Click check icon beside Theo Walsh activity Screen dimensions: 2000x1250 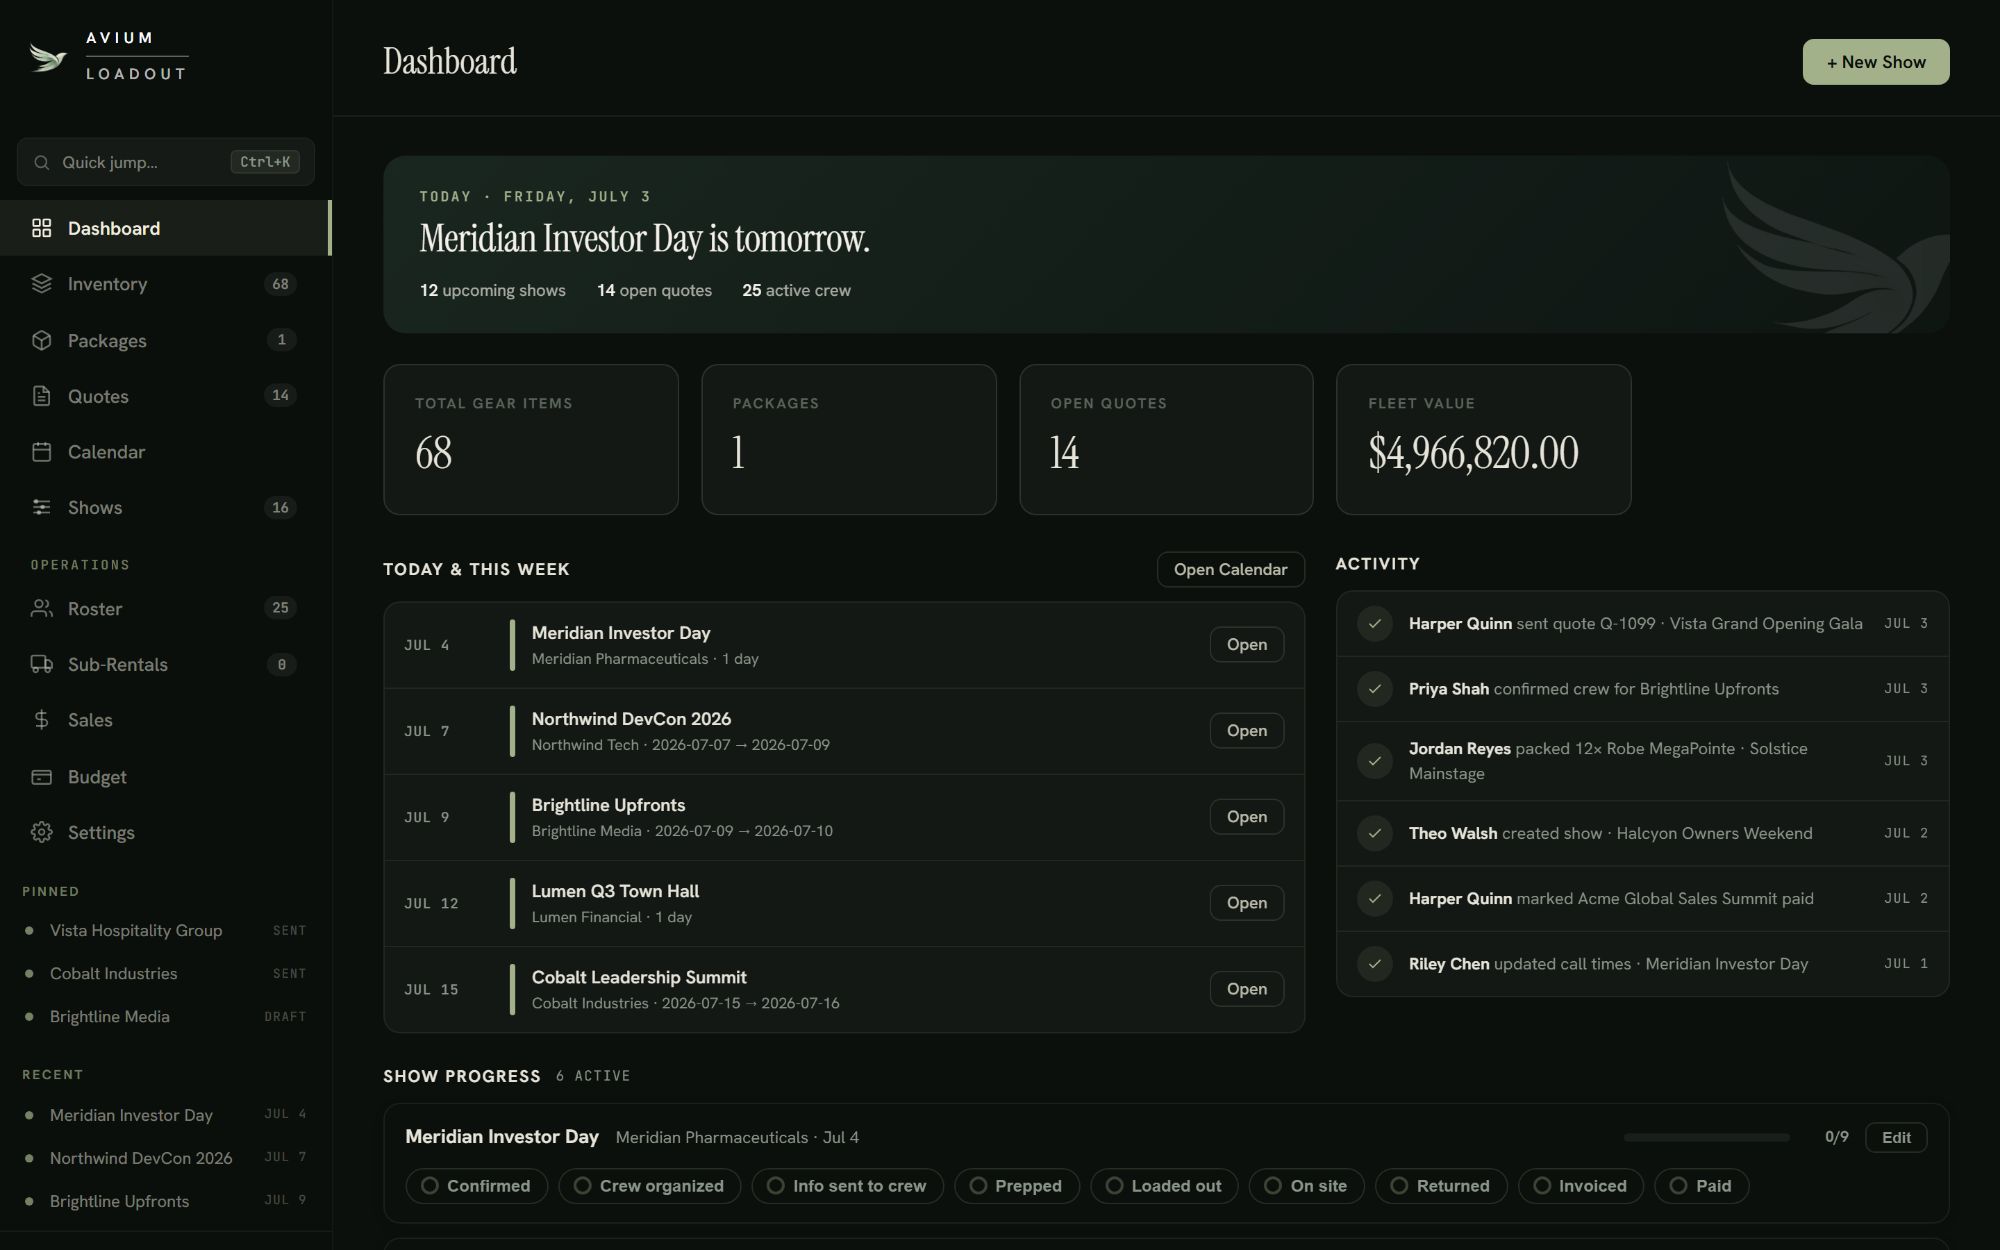coord(1375,833)
